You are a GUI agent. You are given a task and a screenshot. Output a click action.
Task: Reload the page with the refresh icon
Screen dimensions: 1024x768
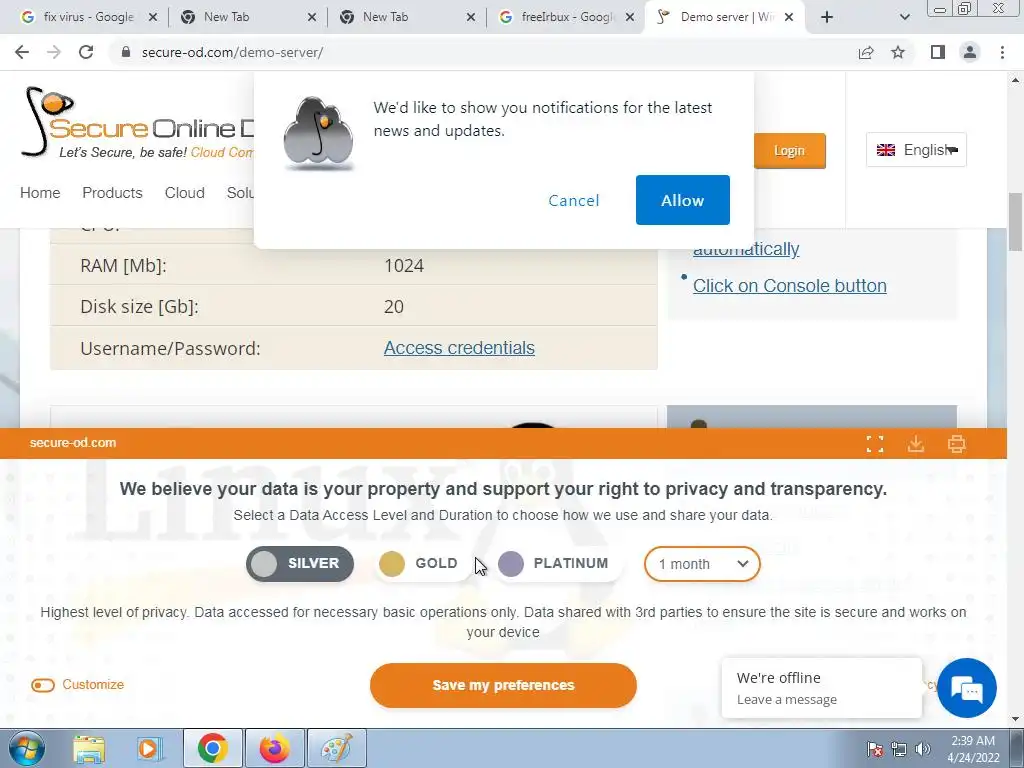pos(86,52)
